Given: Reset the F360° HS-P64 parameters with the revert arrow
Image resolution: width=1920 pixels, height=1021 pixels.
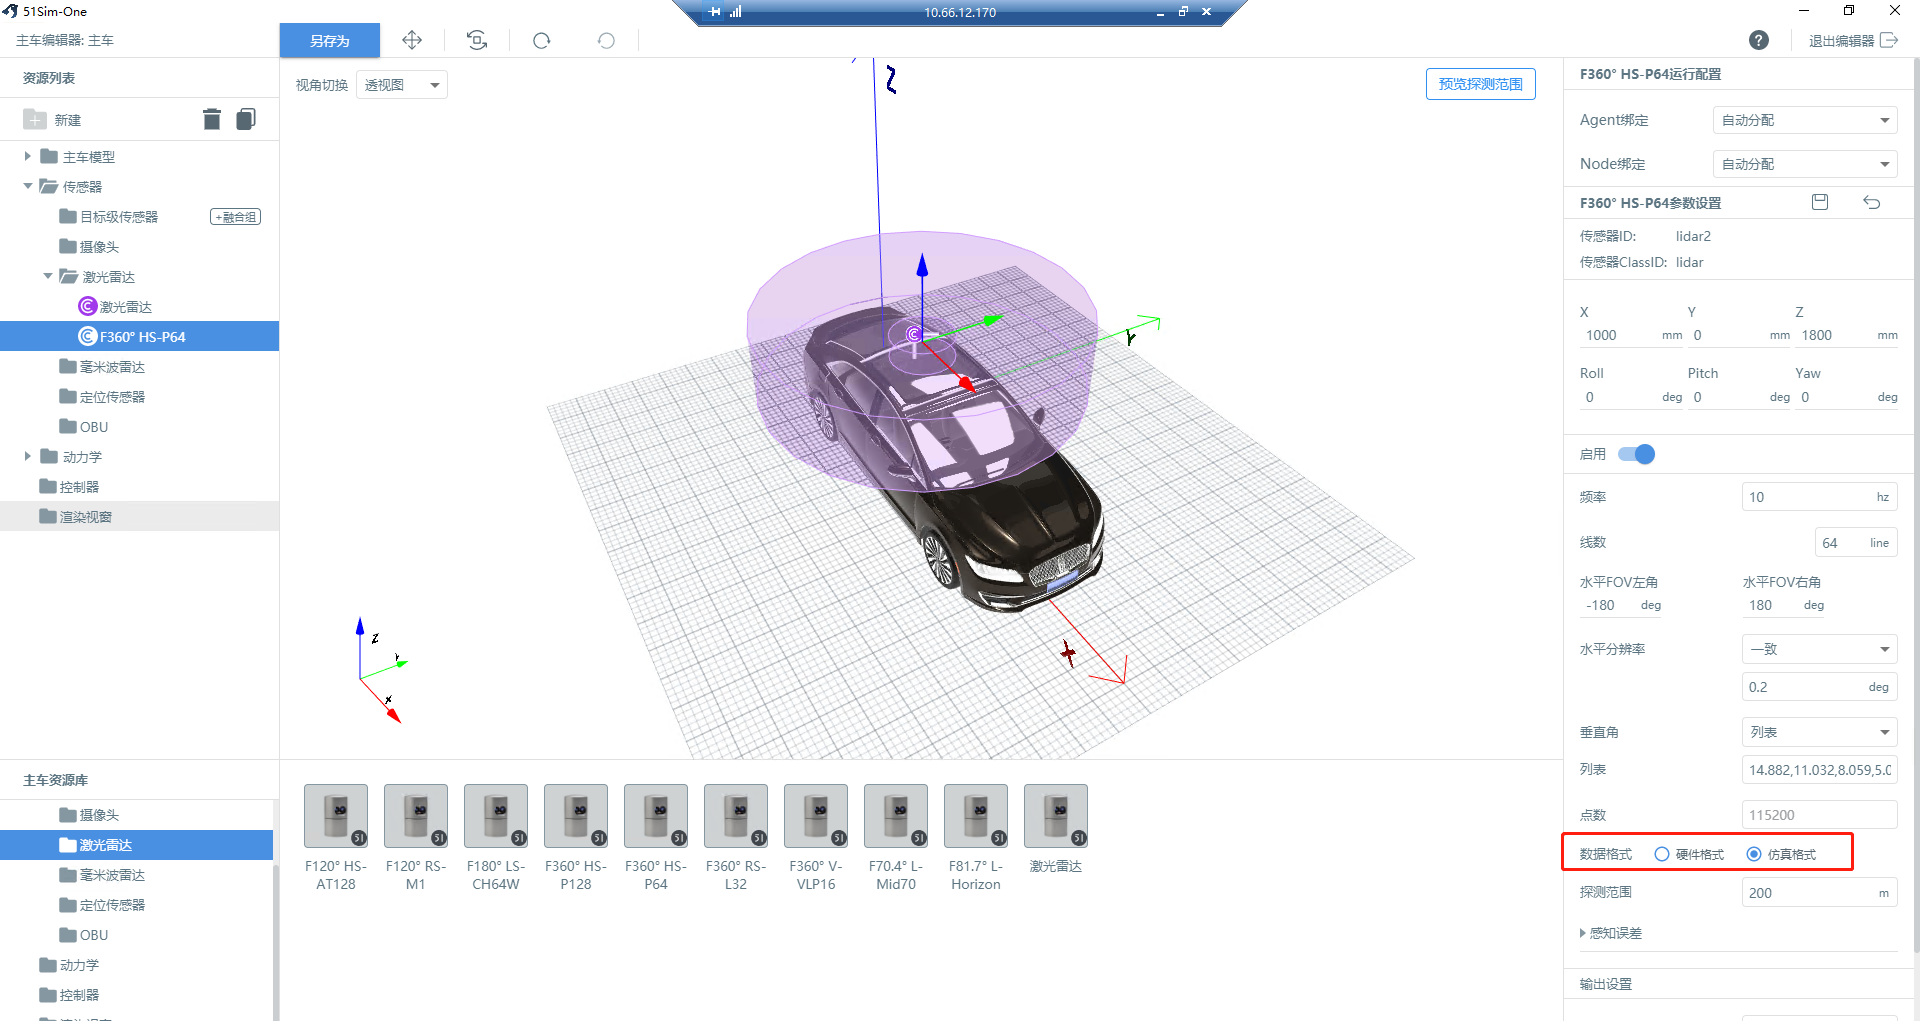Looking at the screenshot, I should (x=1872, y=202).
